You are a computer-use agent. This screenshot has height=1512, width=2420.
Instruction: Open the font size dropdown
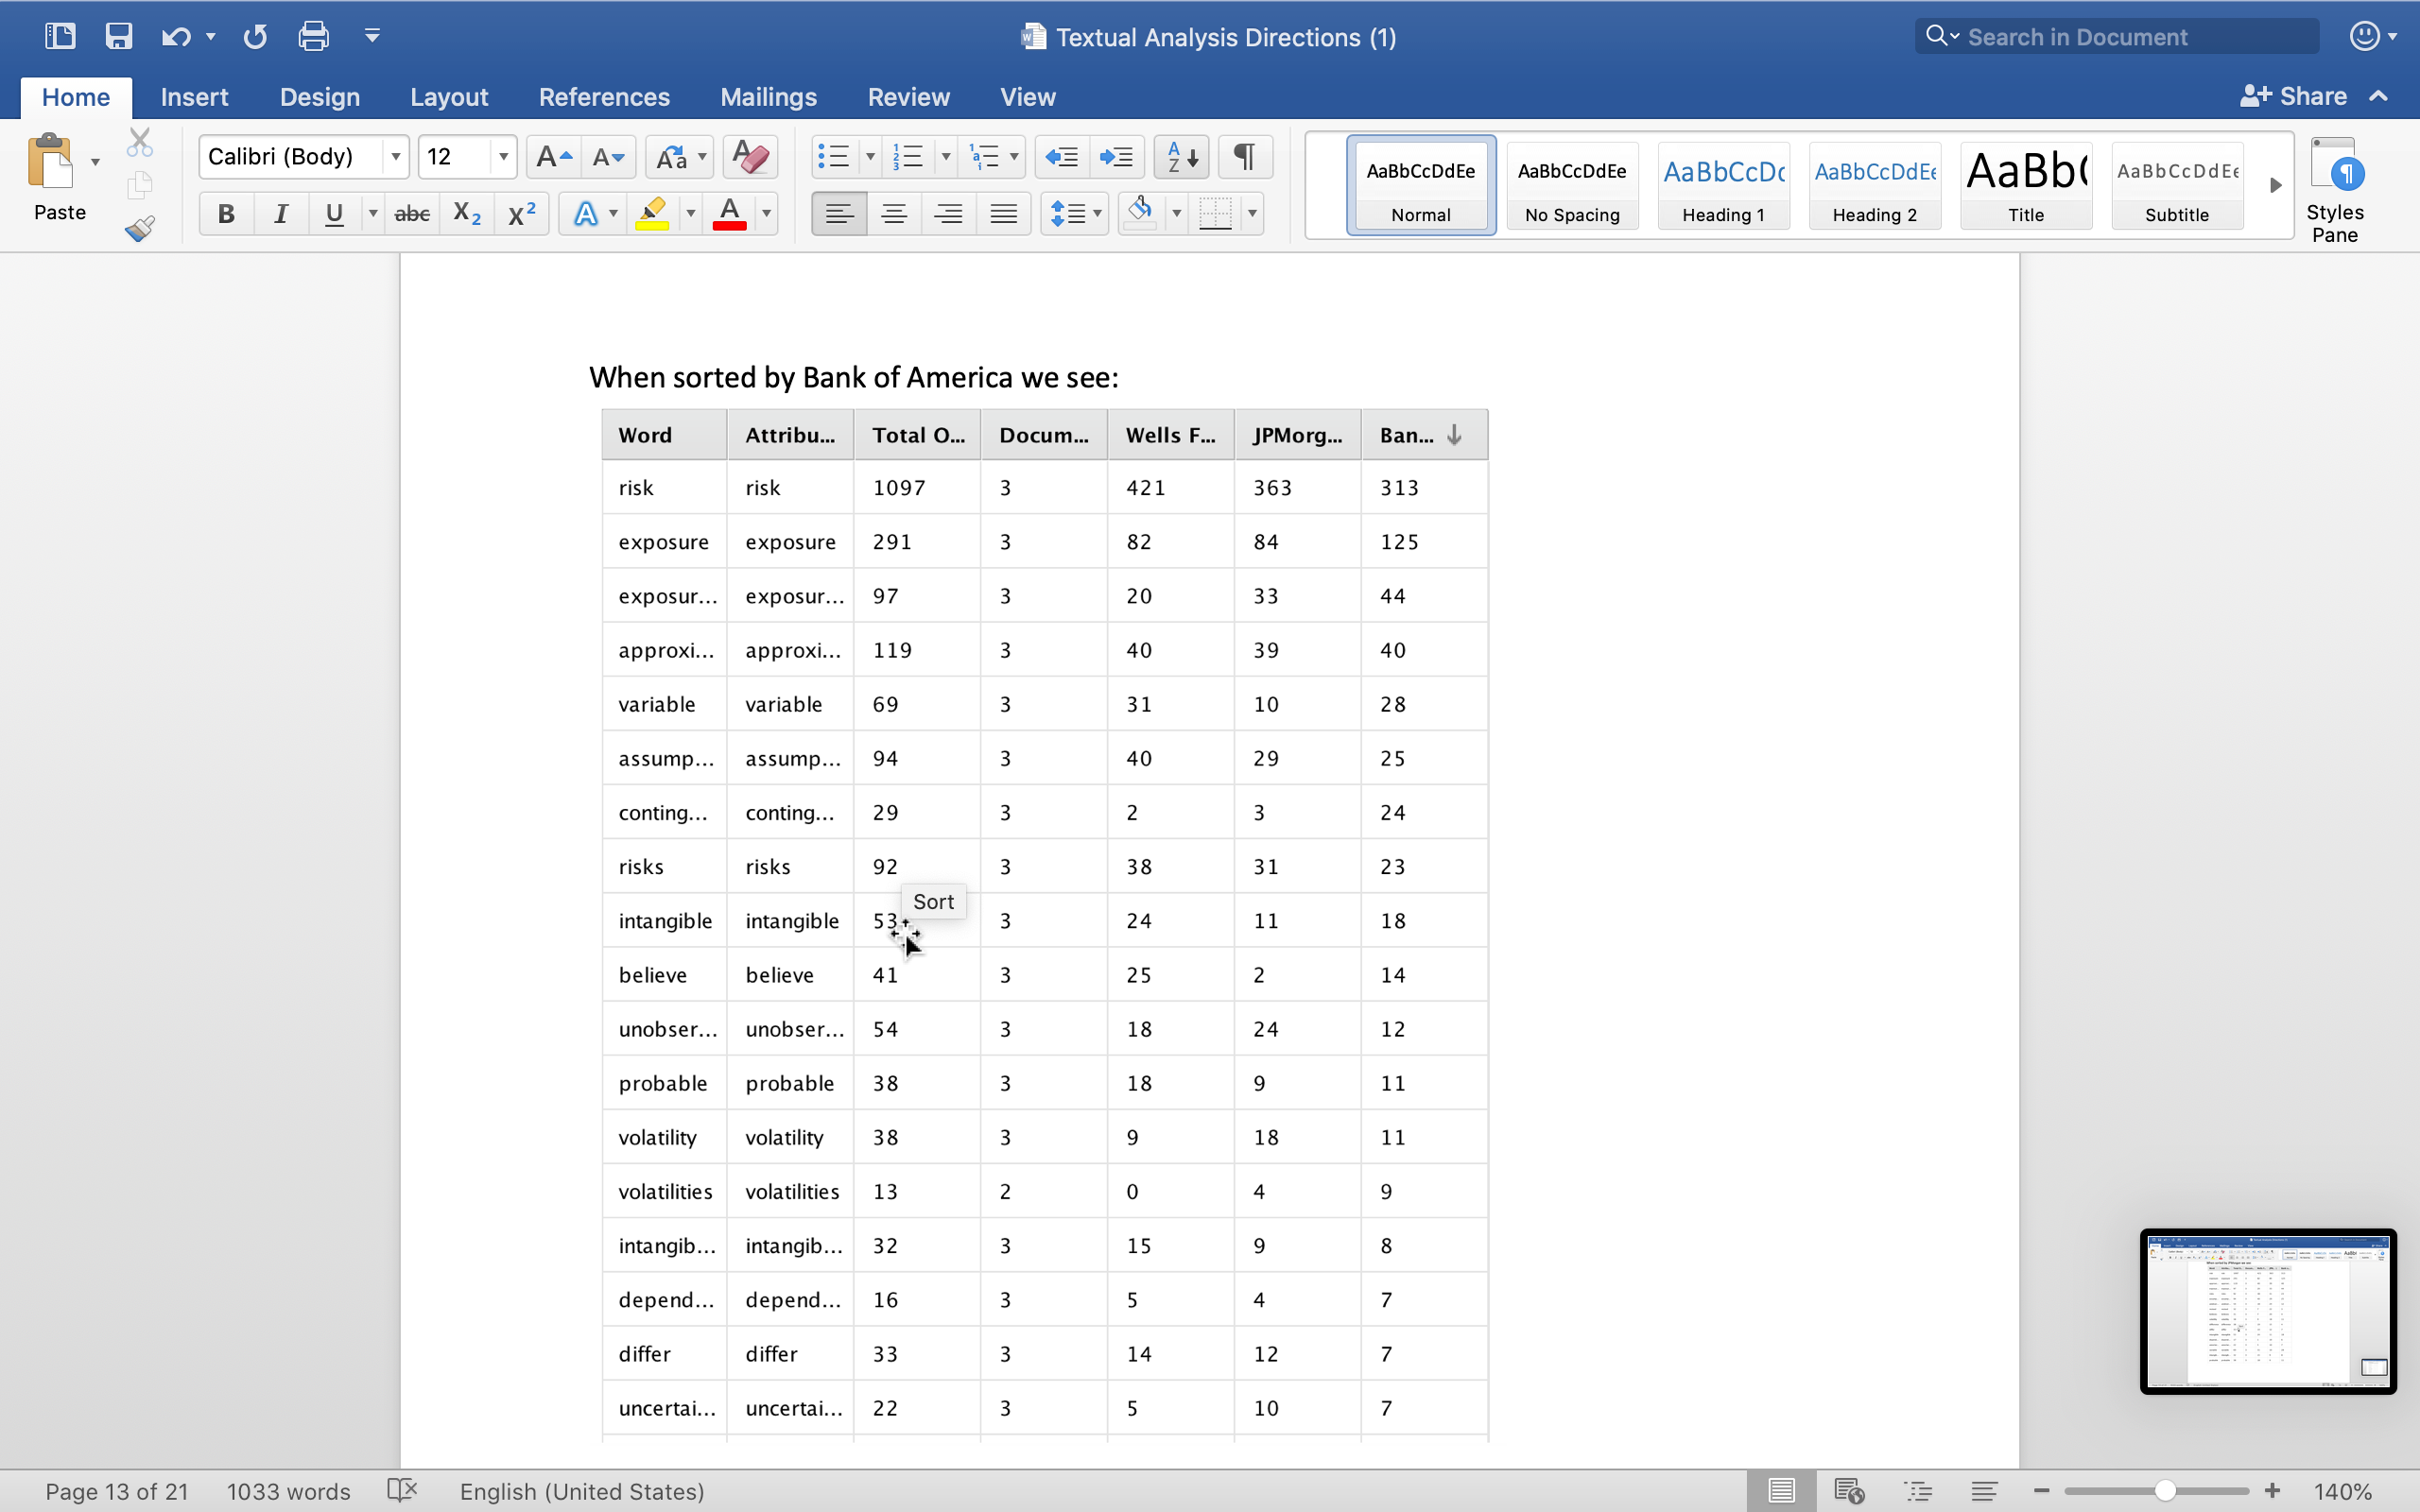click(500, 157)
